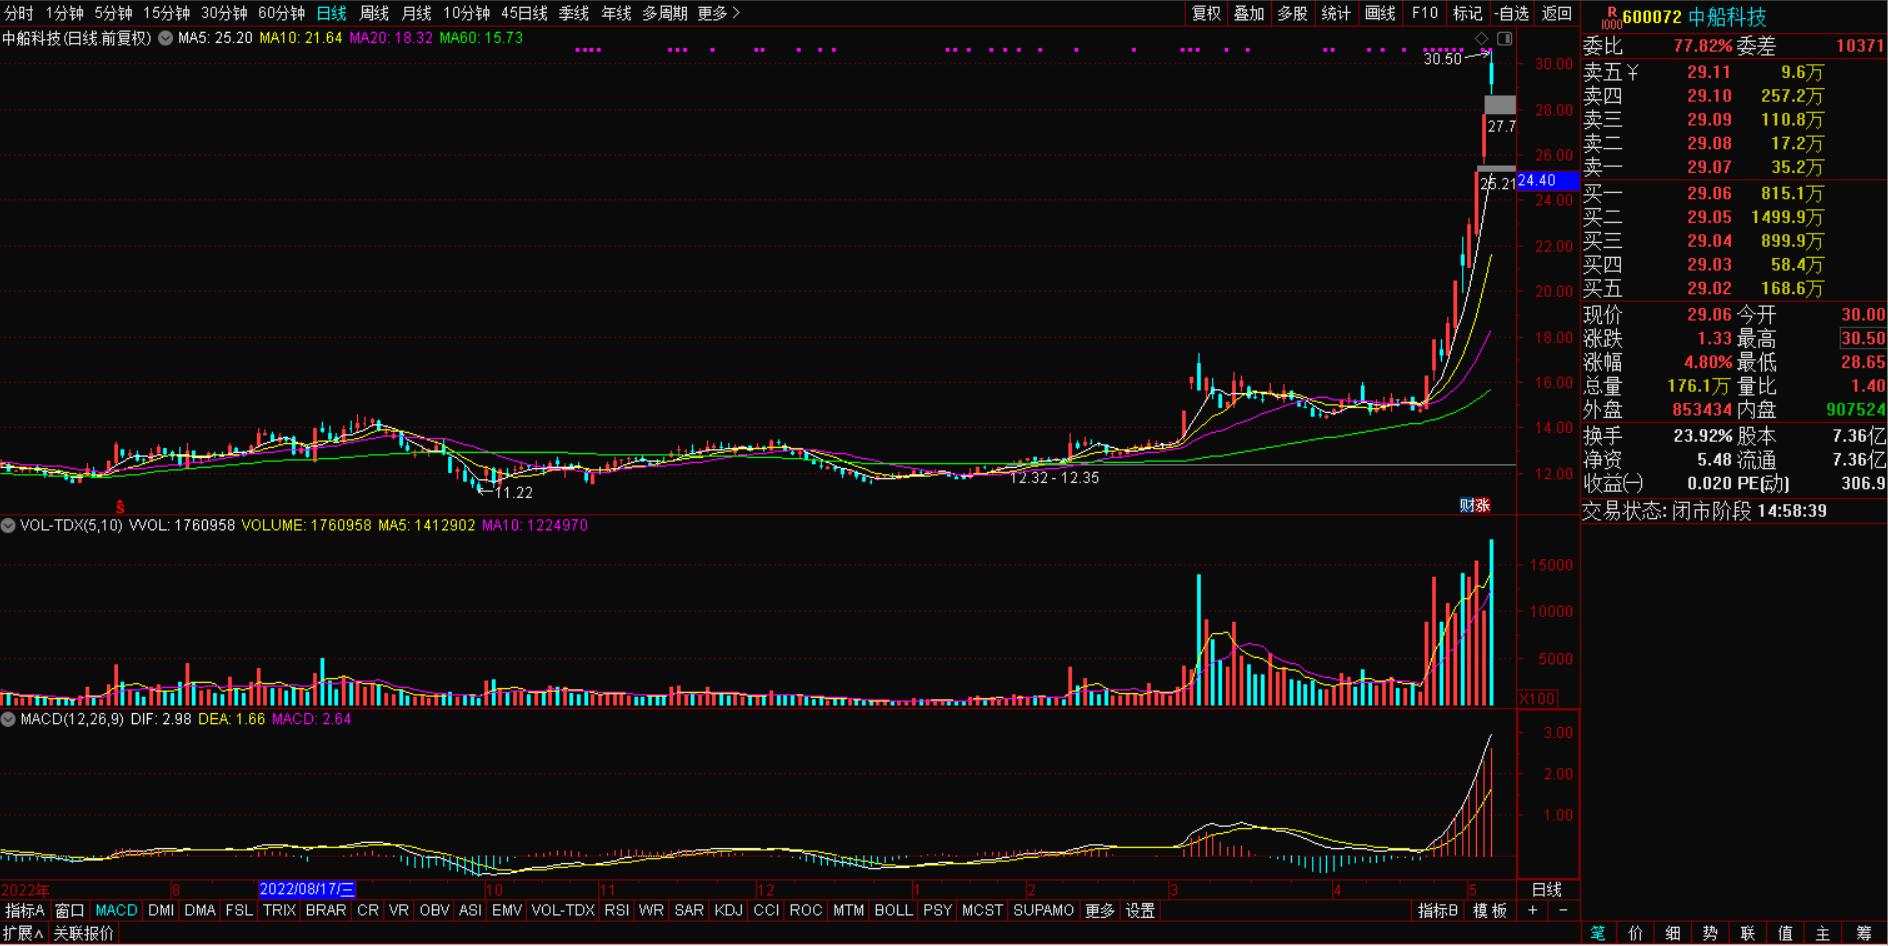The image size is (1888, 946).
Task: Expand the main chart MA indicator dropdown
Action: 166,38
